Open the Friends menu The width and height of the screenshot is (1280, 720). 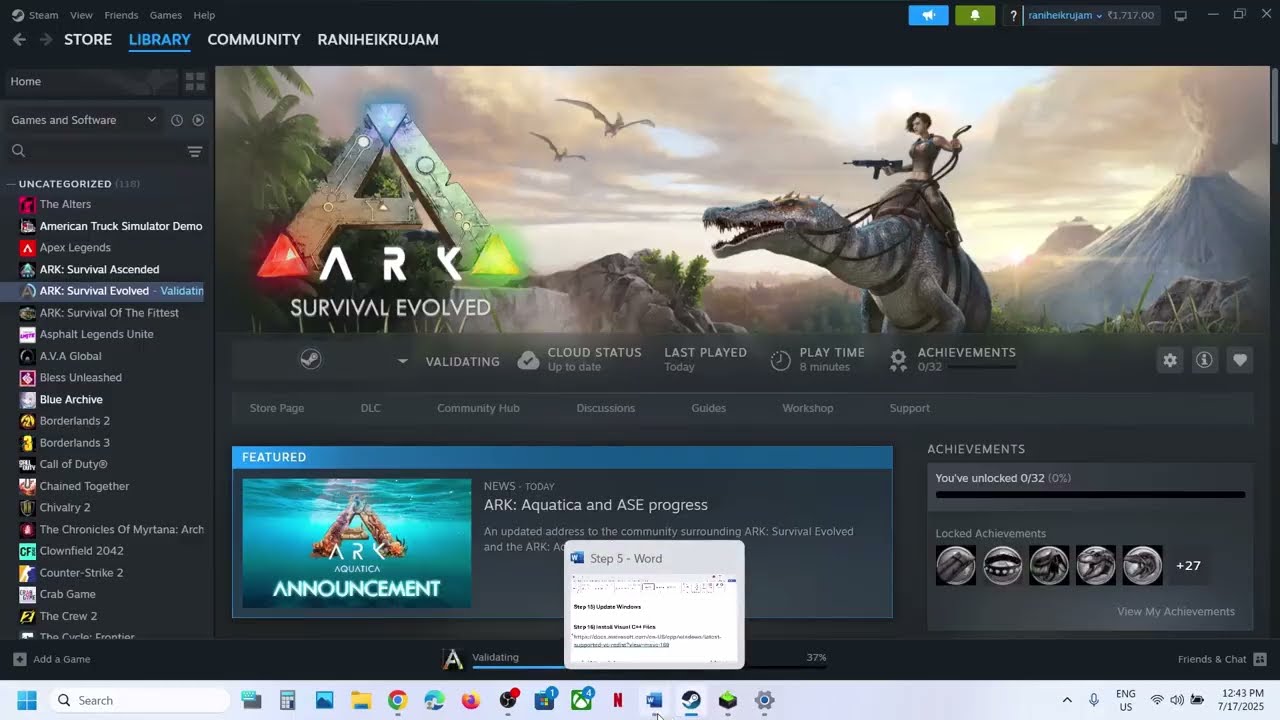tap(121, 15)
